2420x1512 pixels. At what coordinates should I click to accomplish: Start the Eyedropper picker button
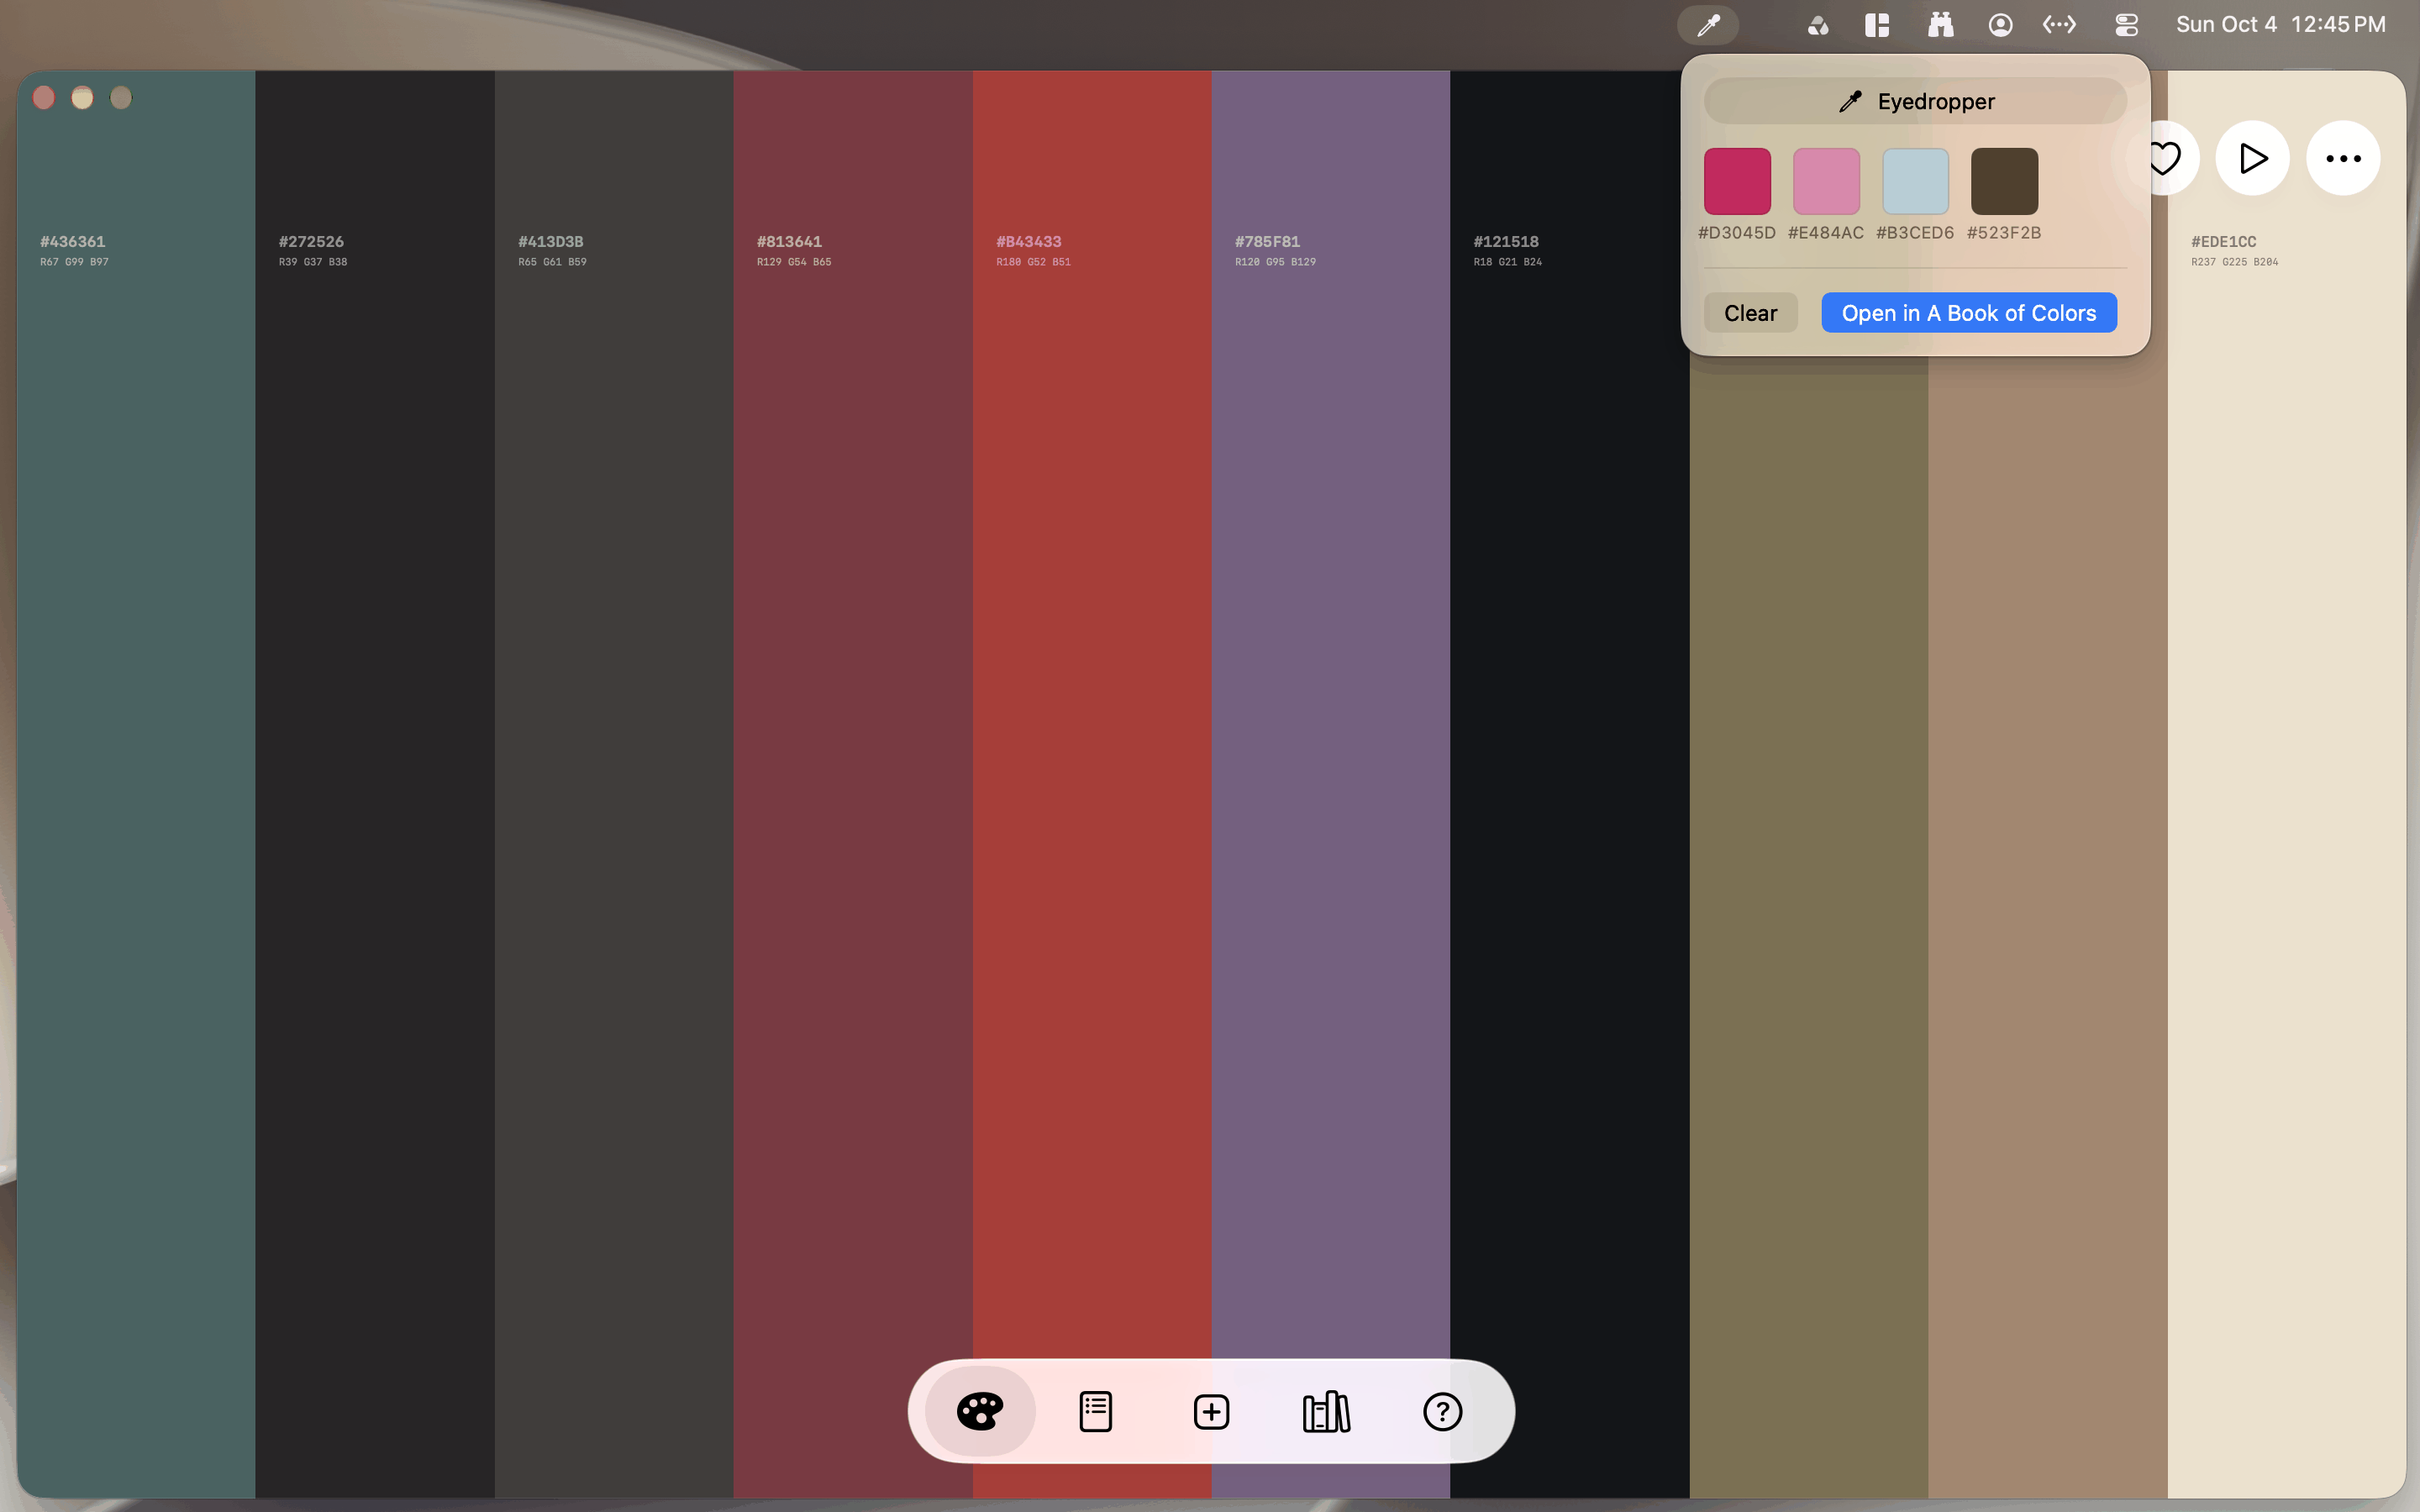pyautogui.click(x=1915, y=101)
